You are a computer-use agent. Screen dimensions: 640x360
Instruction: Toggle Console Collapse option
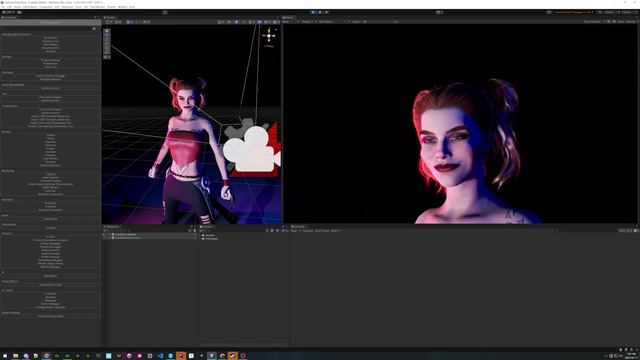(308, 231)
